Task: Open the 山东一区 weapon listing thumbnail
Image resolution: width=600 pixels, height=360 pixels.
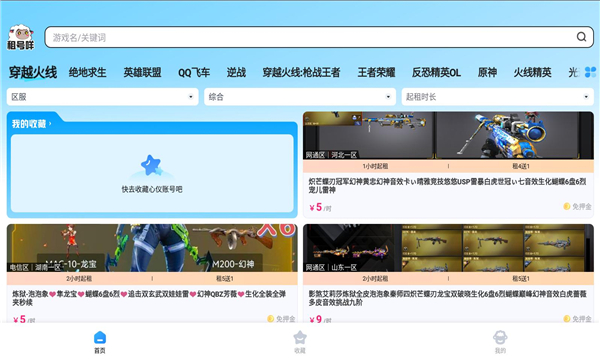Action: (448, 248)
